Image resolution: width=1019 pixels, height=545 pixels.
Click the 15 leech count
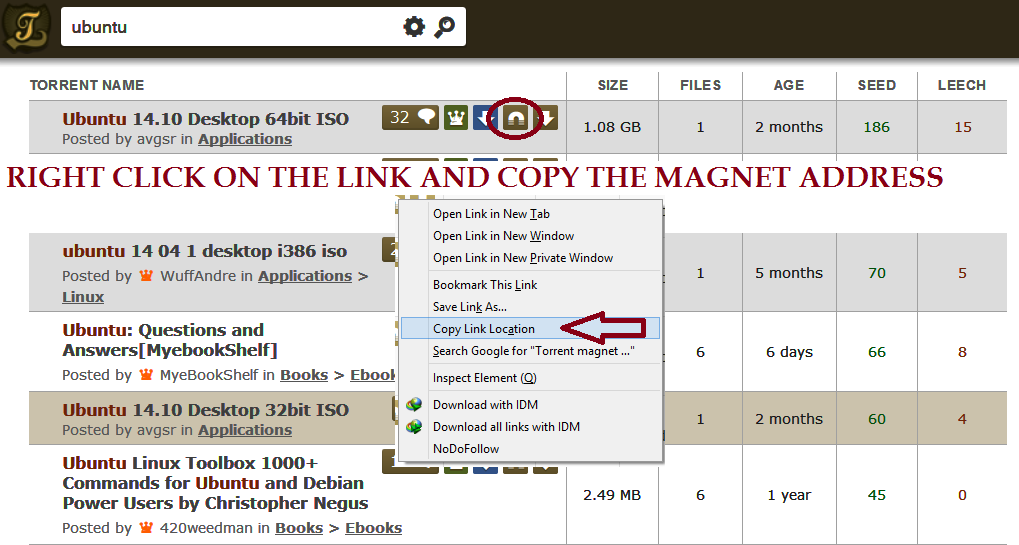962,127
